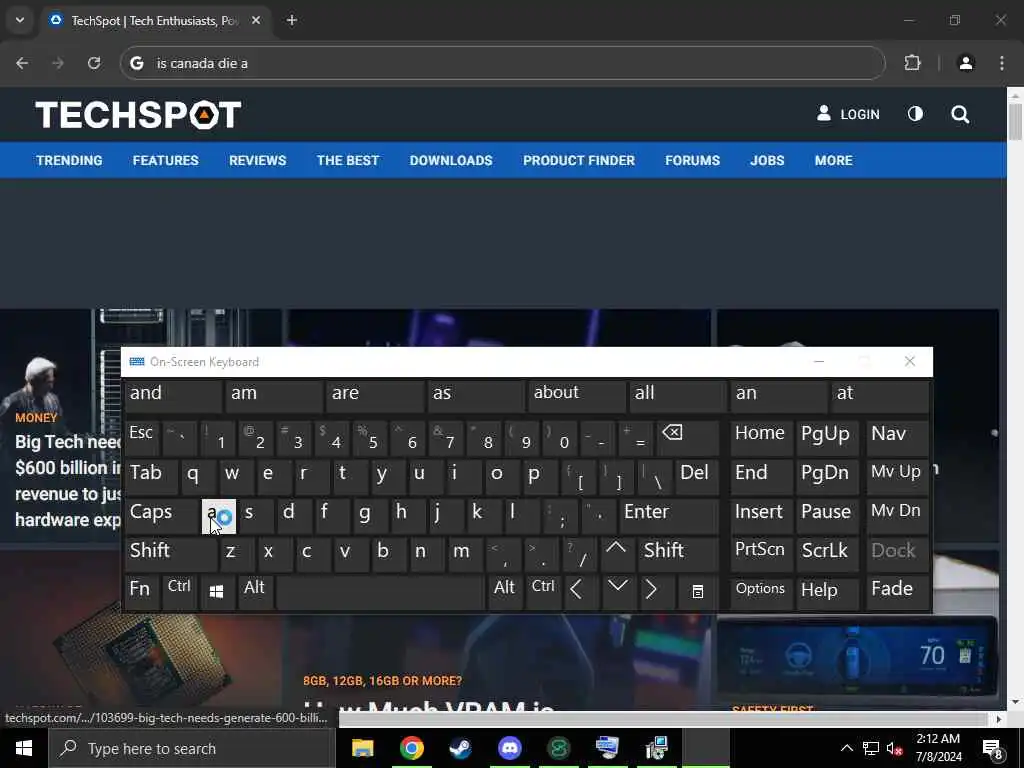
Task: Click the PrtScn key
Action: click(x=761, y=554)
